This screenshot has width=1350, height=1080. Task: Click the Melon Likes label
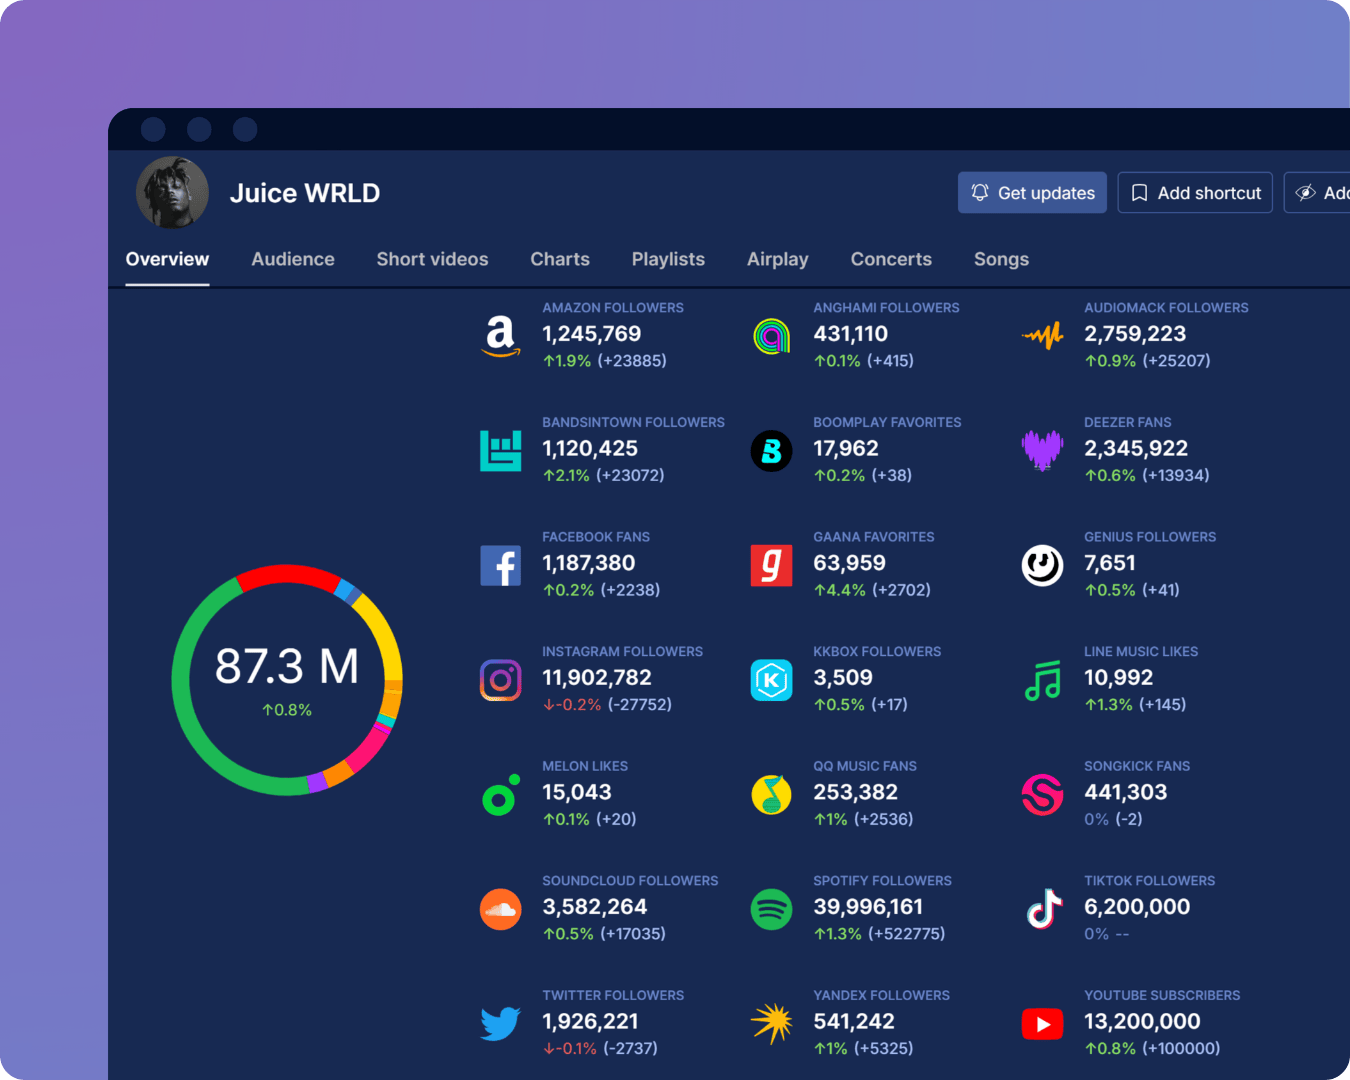coord(585,766)
